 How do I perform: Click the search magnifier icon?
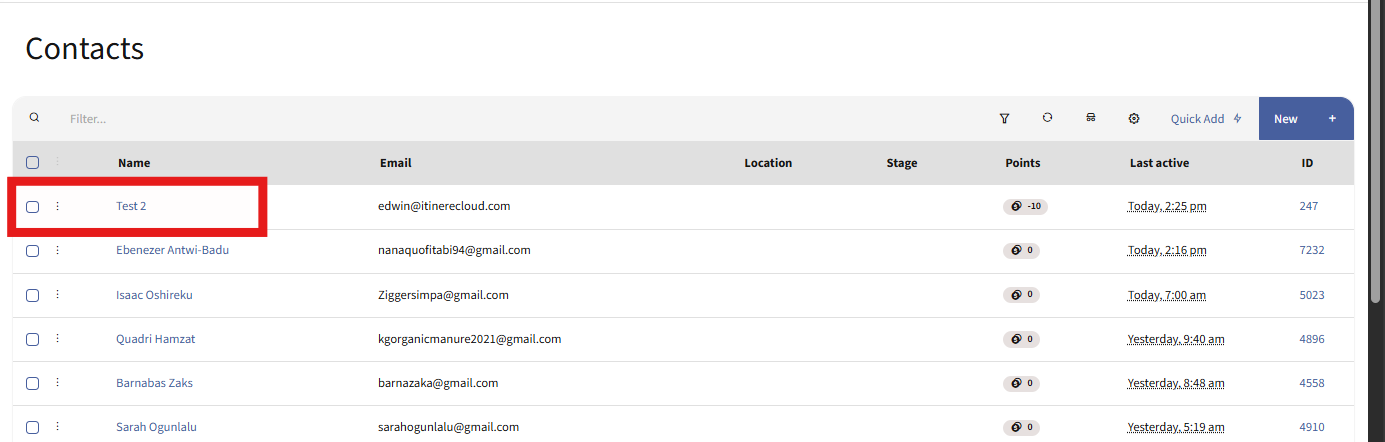pyautogui.click(x=35, y=118)
